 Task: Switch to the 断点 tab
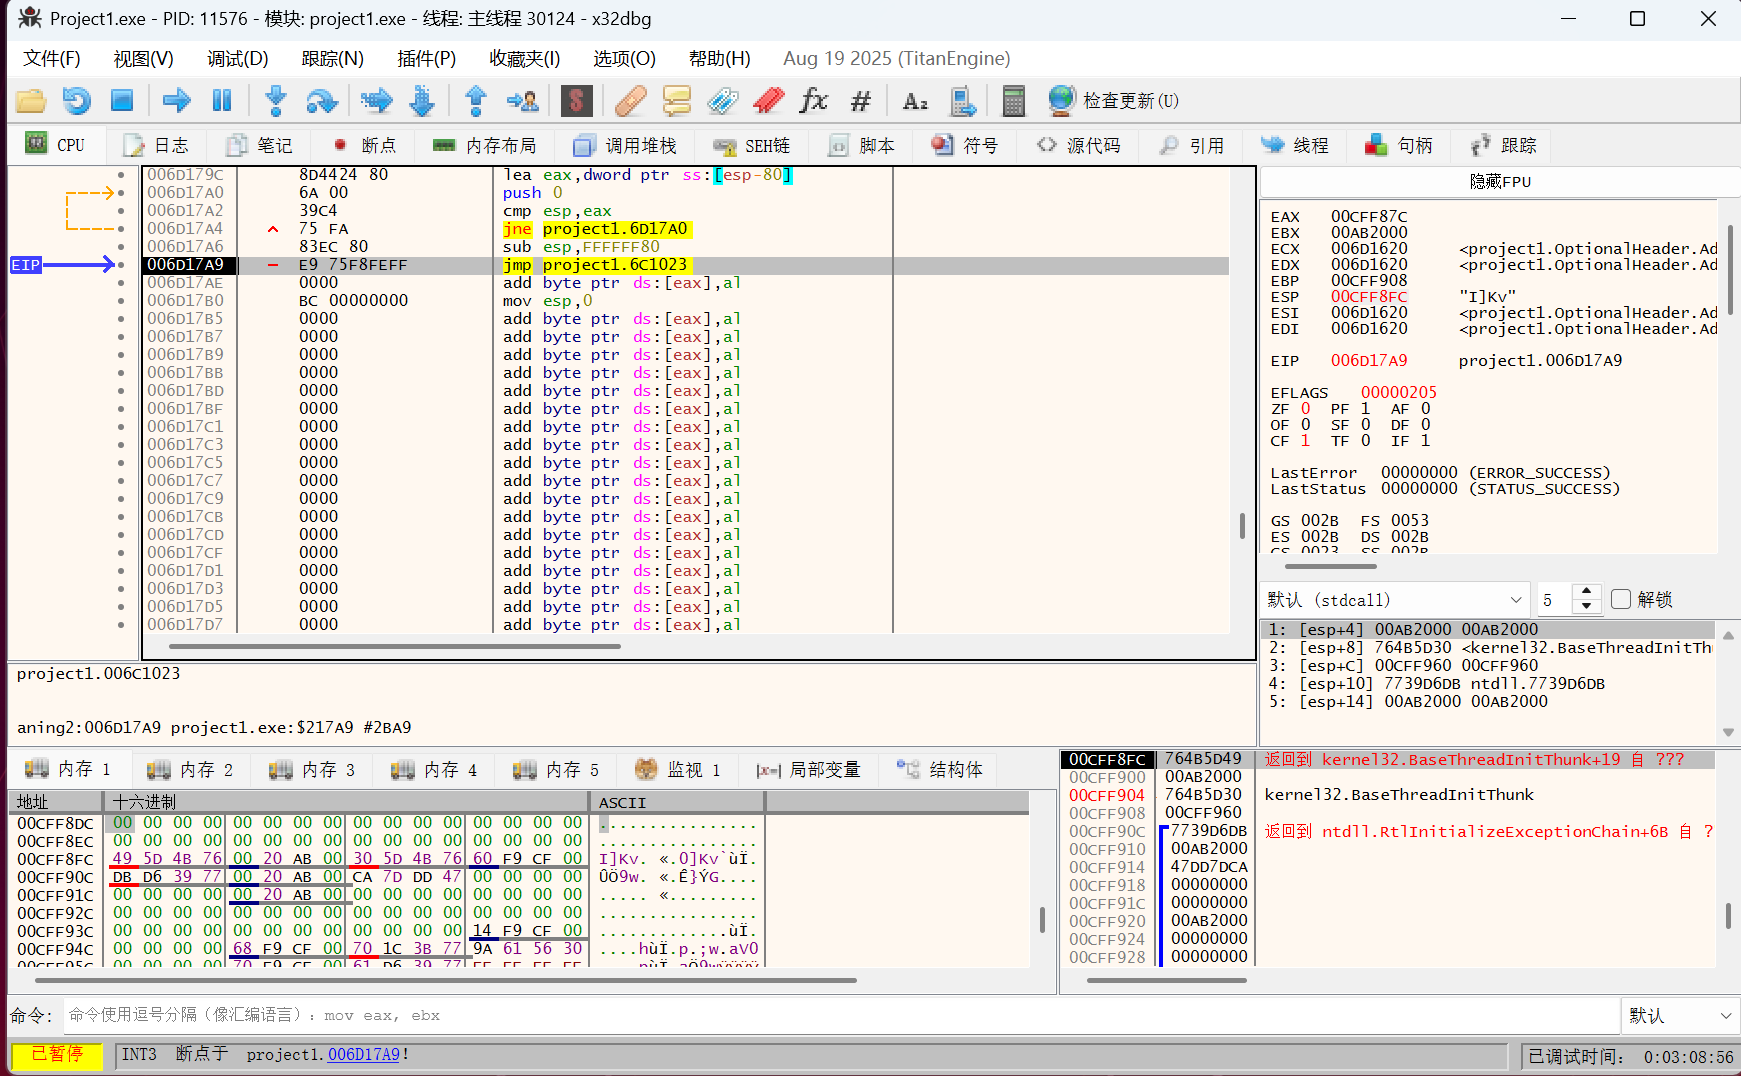[365, 146]
